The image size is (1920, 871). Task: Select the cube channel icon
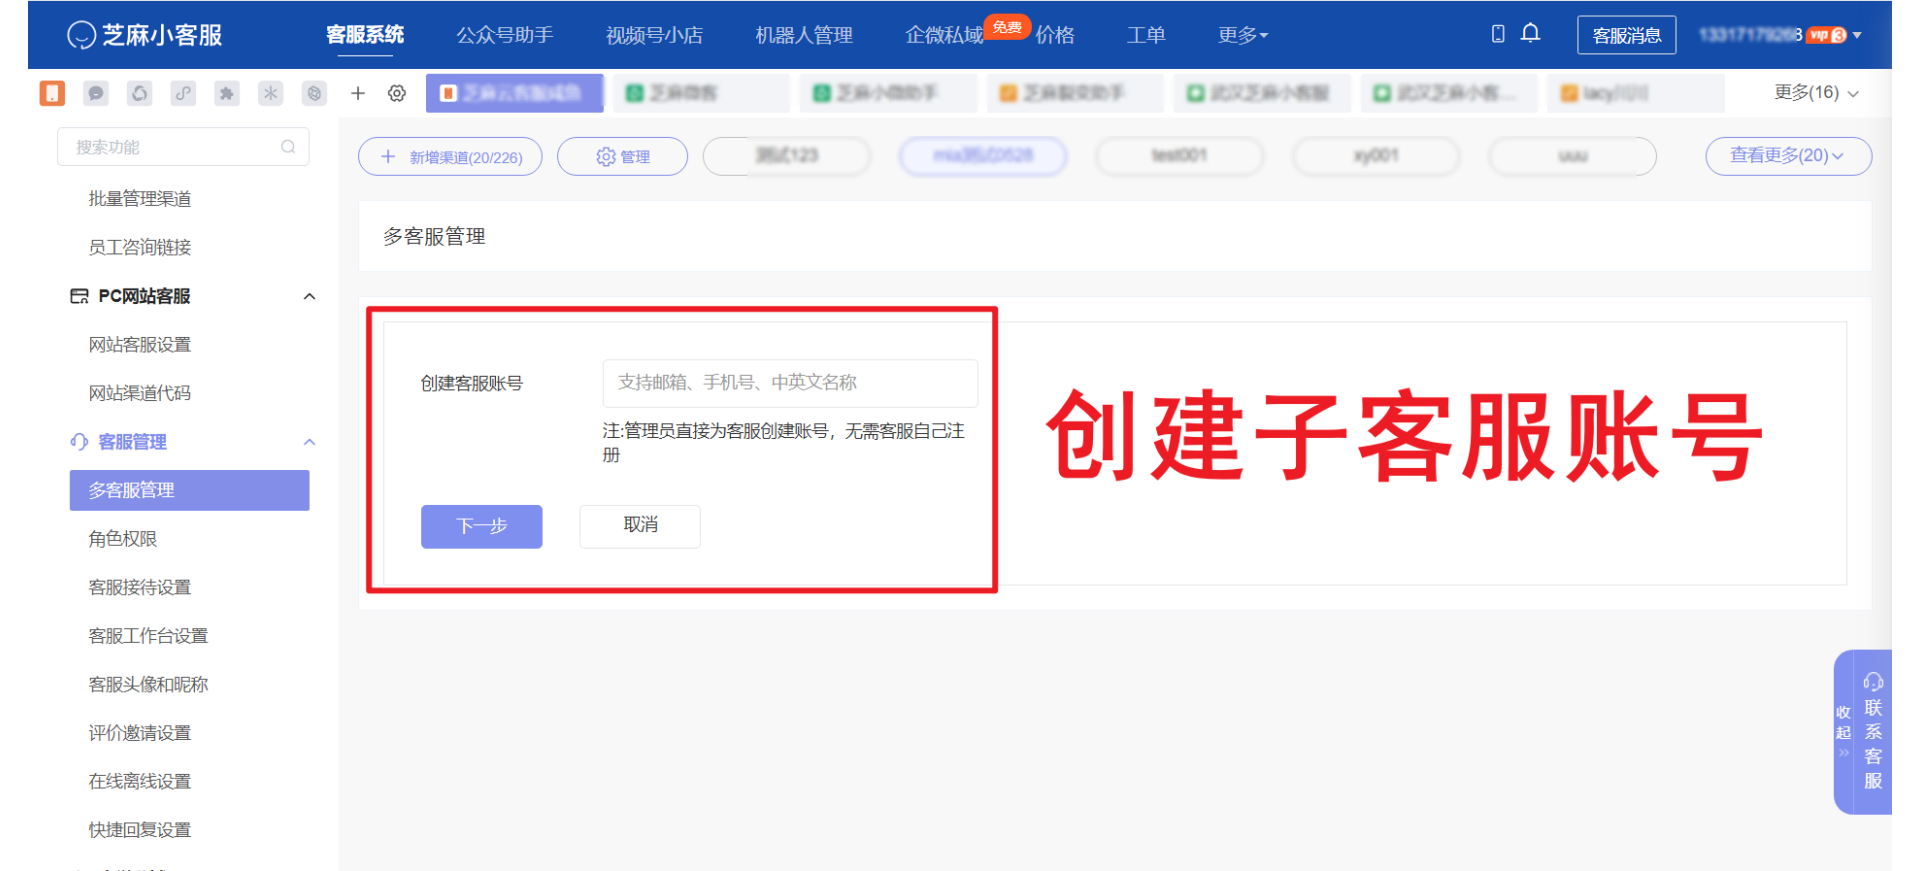[314, 93]
